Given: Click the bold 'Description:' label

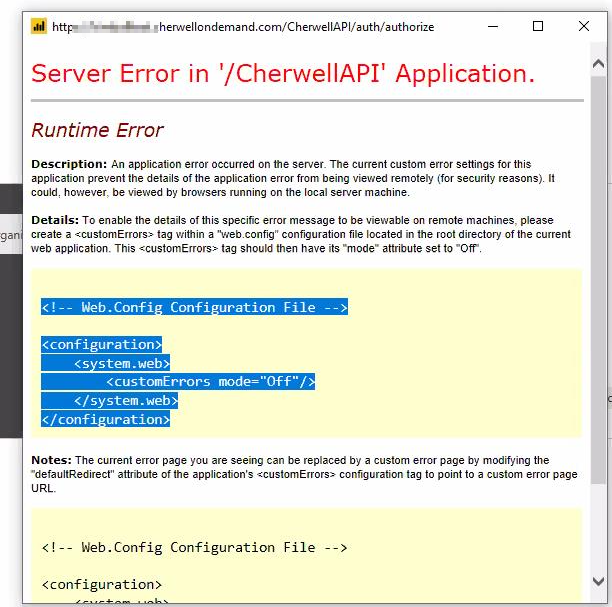Looking at the screenshot, I should [x=68, y=163].
